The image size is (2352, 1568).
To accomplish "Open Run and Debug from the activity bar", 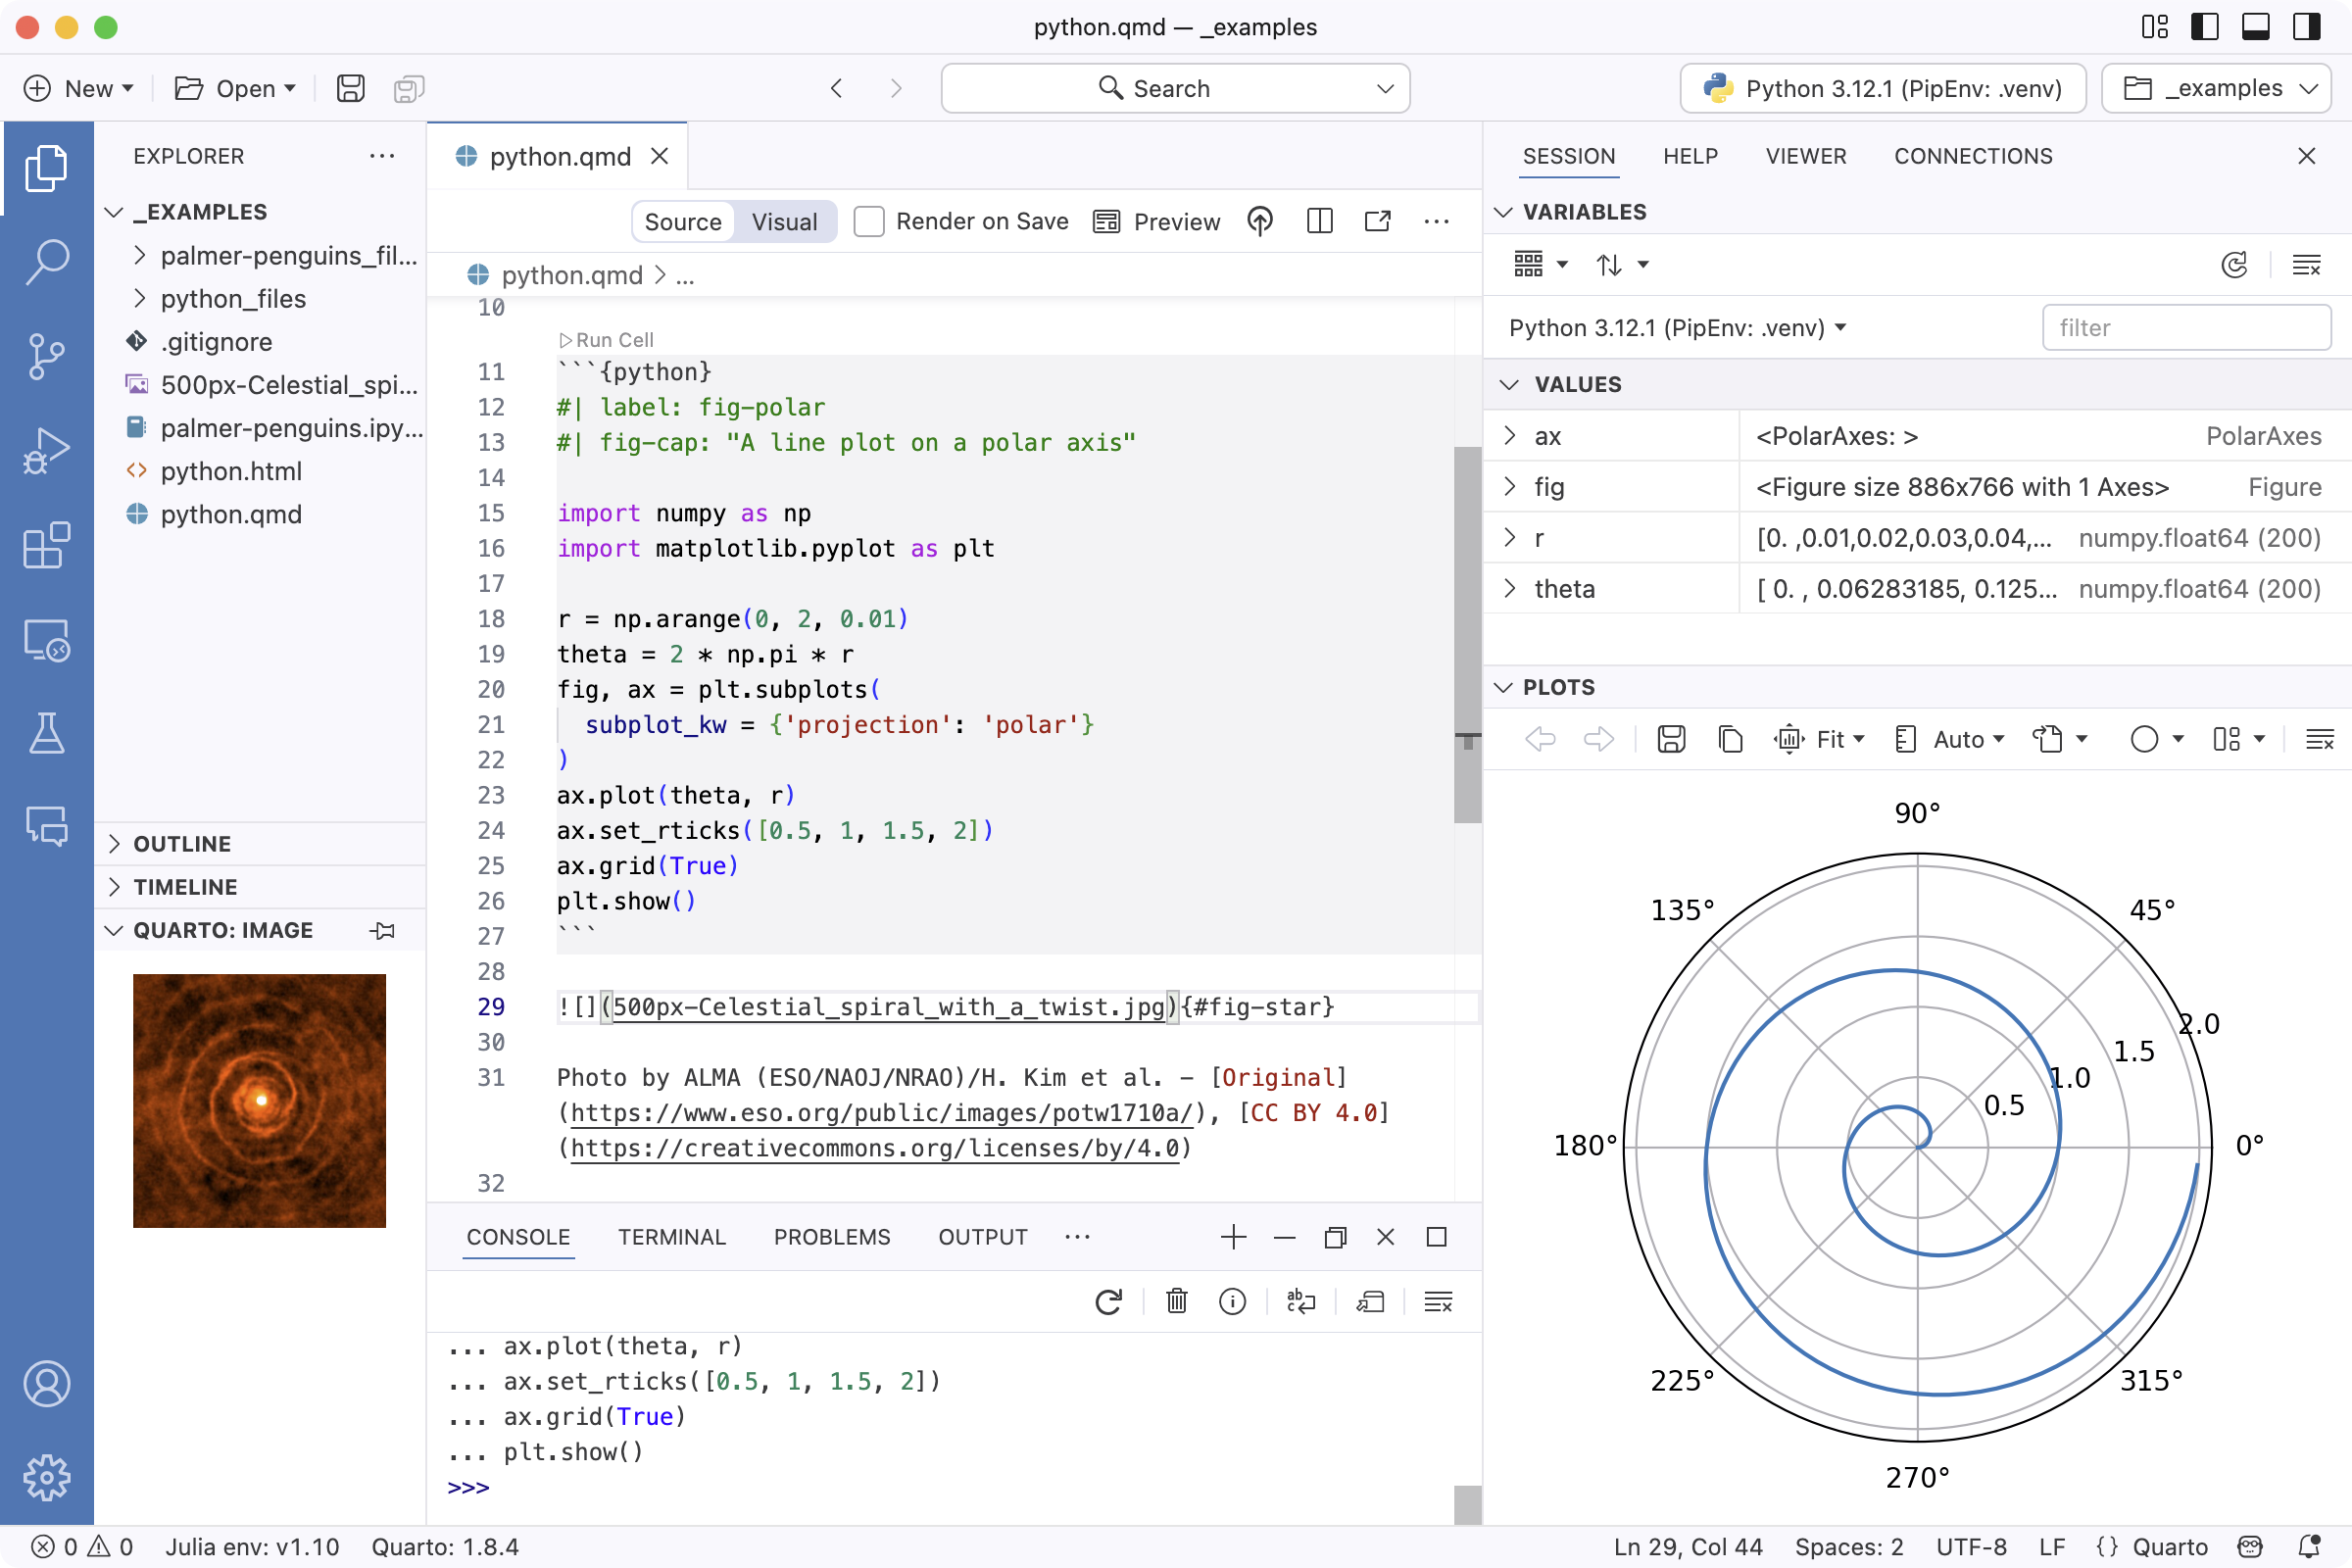I will (47, 451).
